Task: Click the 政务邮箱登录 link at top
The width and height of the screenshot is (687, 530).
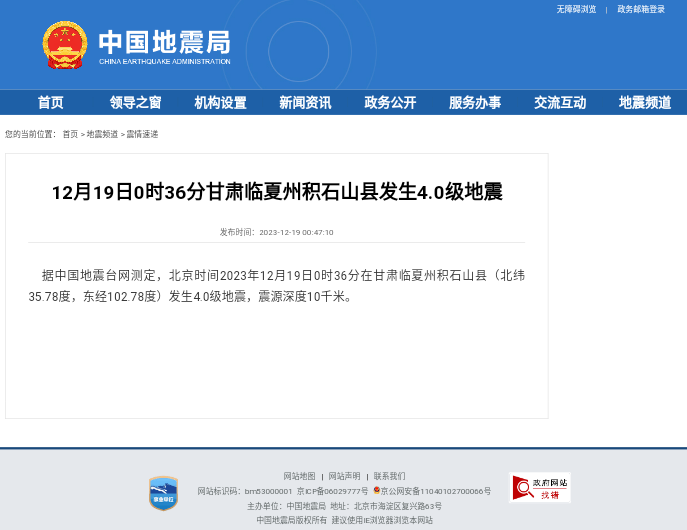Action: coord(641,9)
